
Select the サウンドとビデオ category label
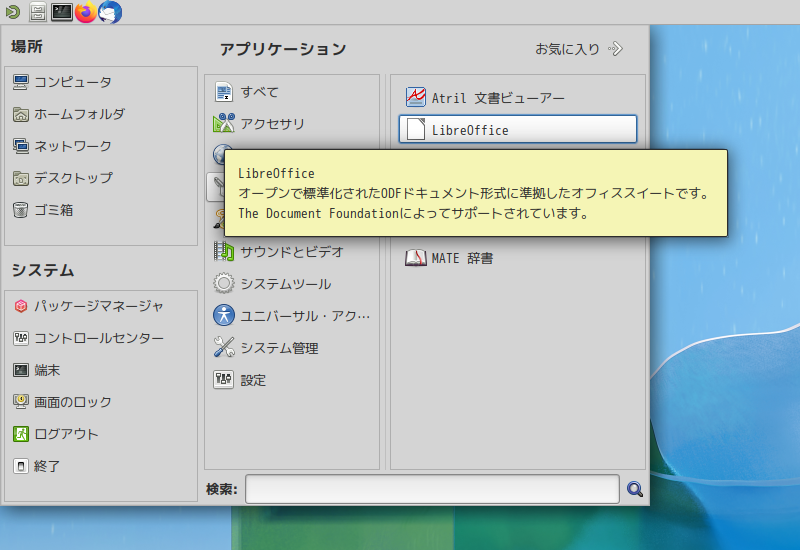[x=292, y=252]
